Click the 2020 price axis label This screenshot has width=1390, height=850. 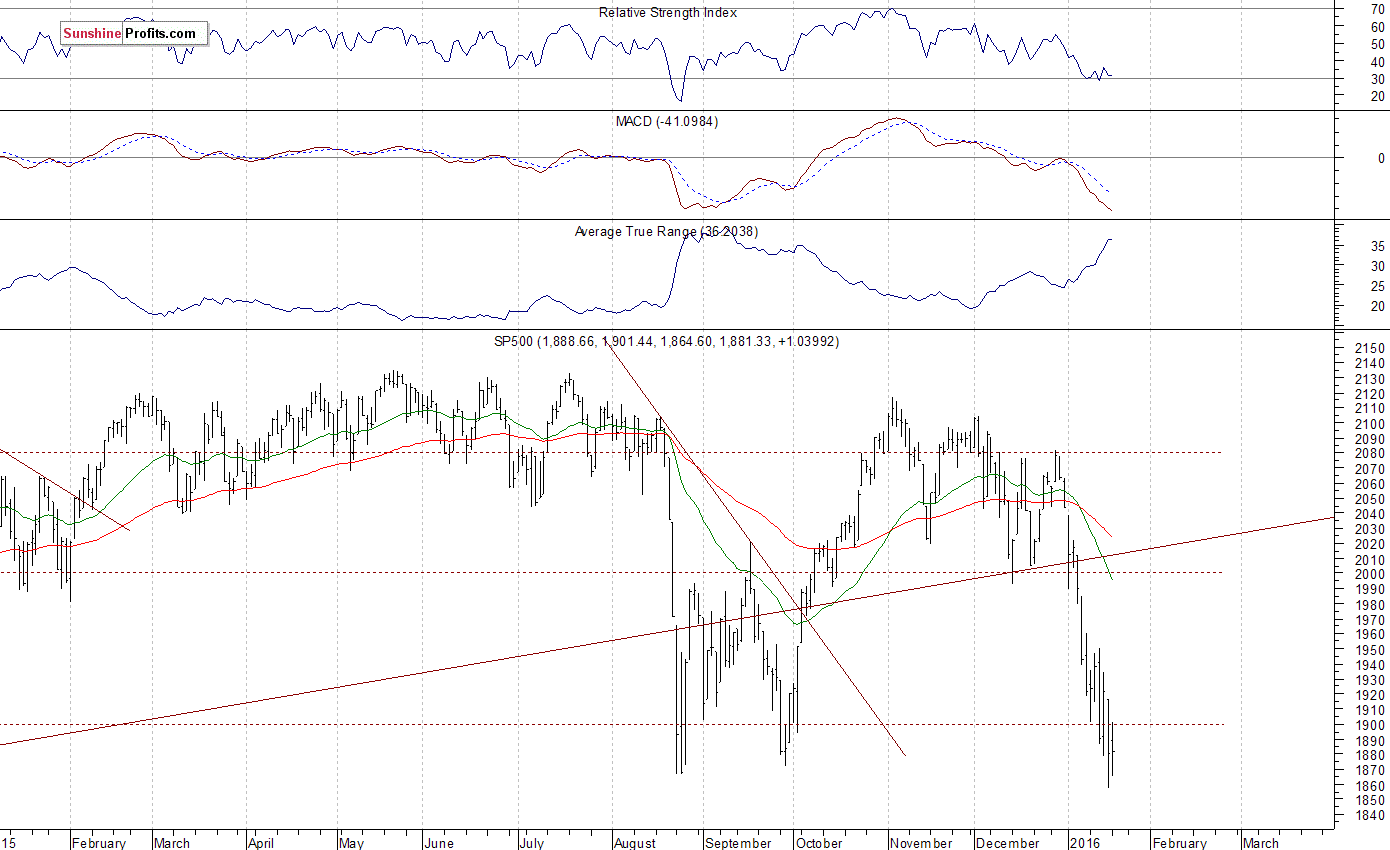[1370, 544]
